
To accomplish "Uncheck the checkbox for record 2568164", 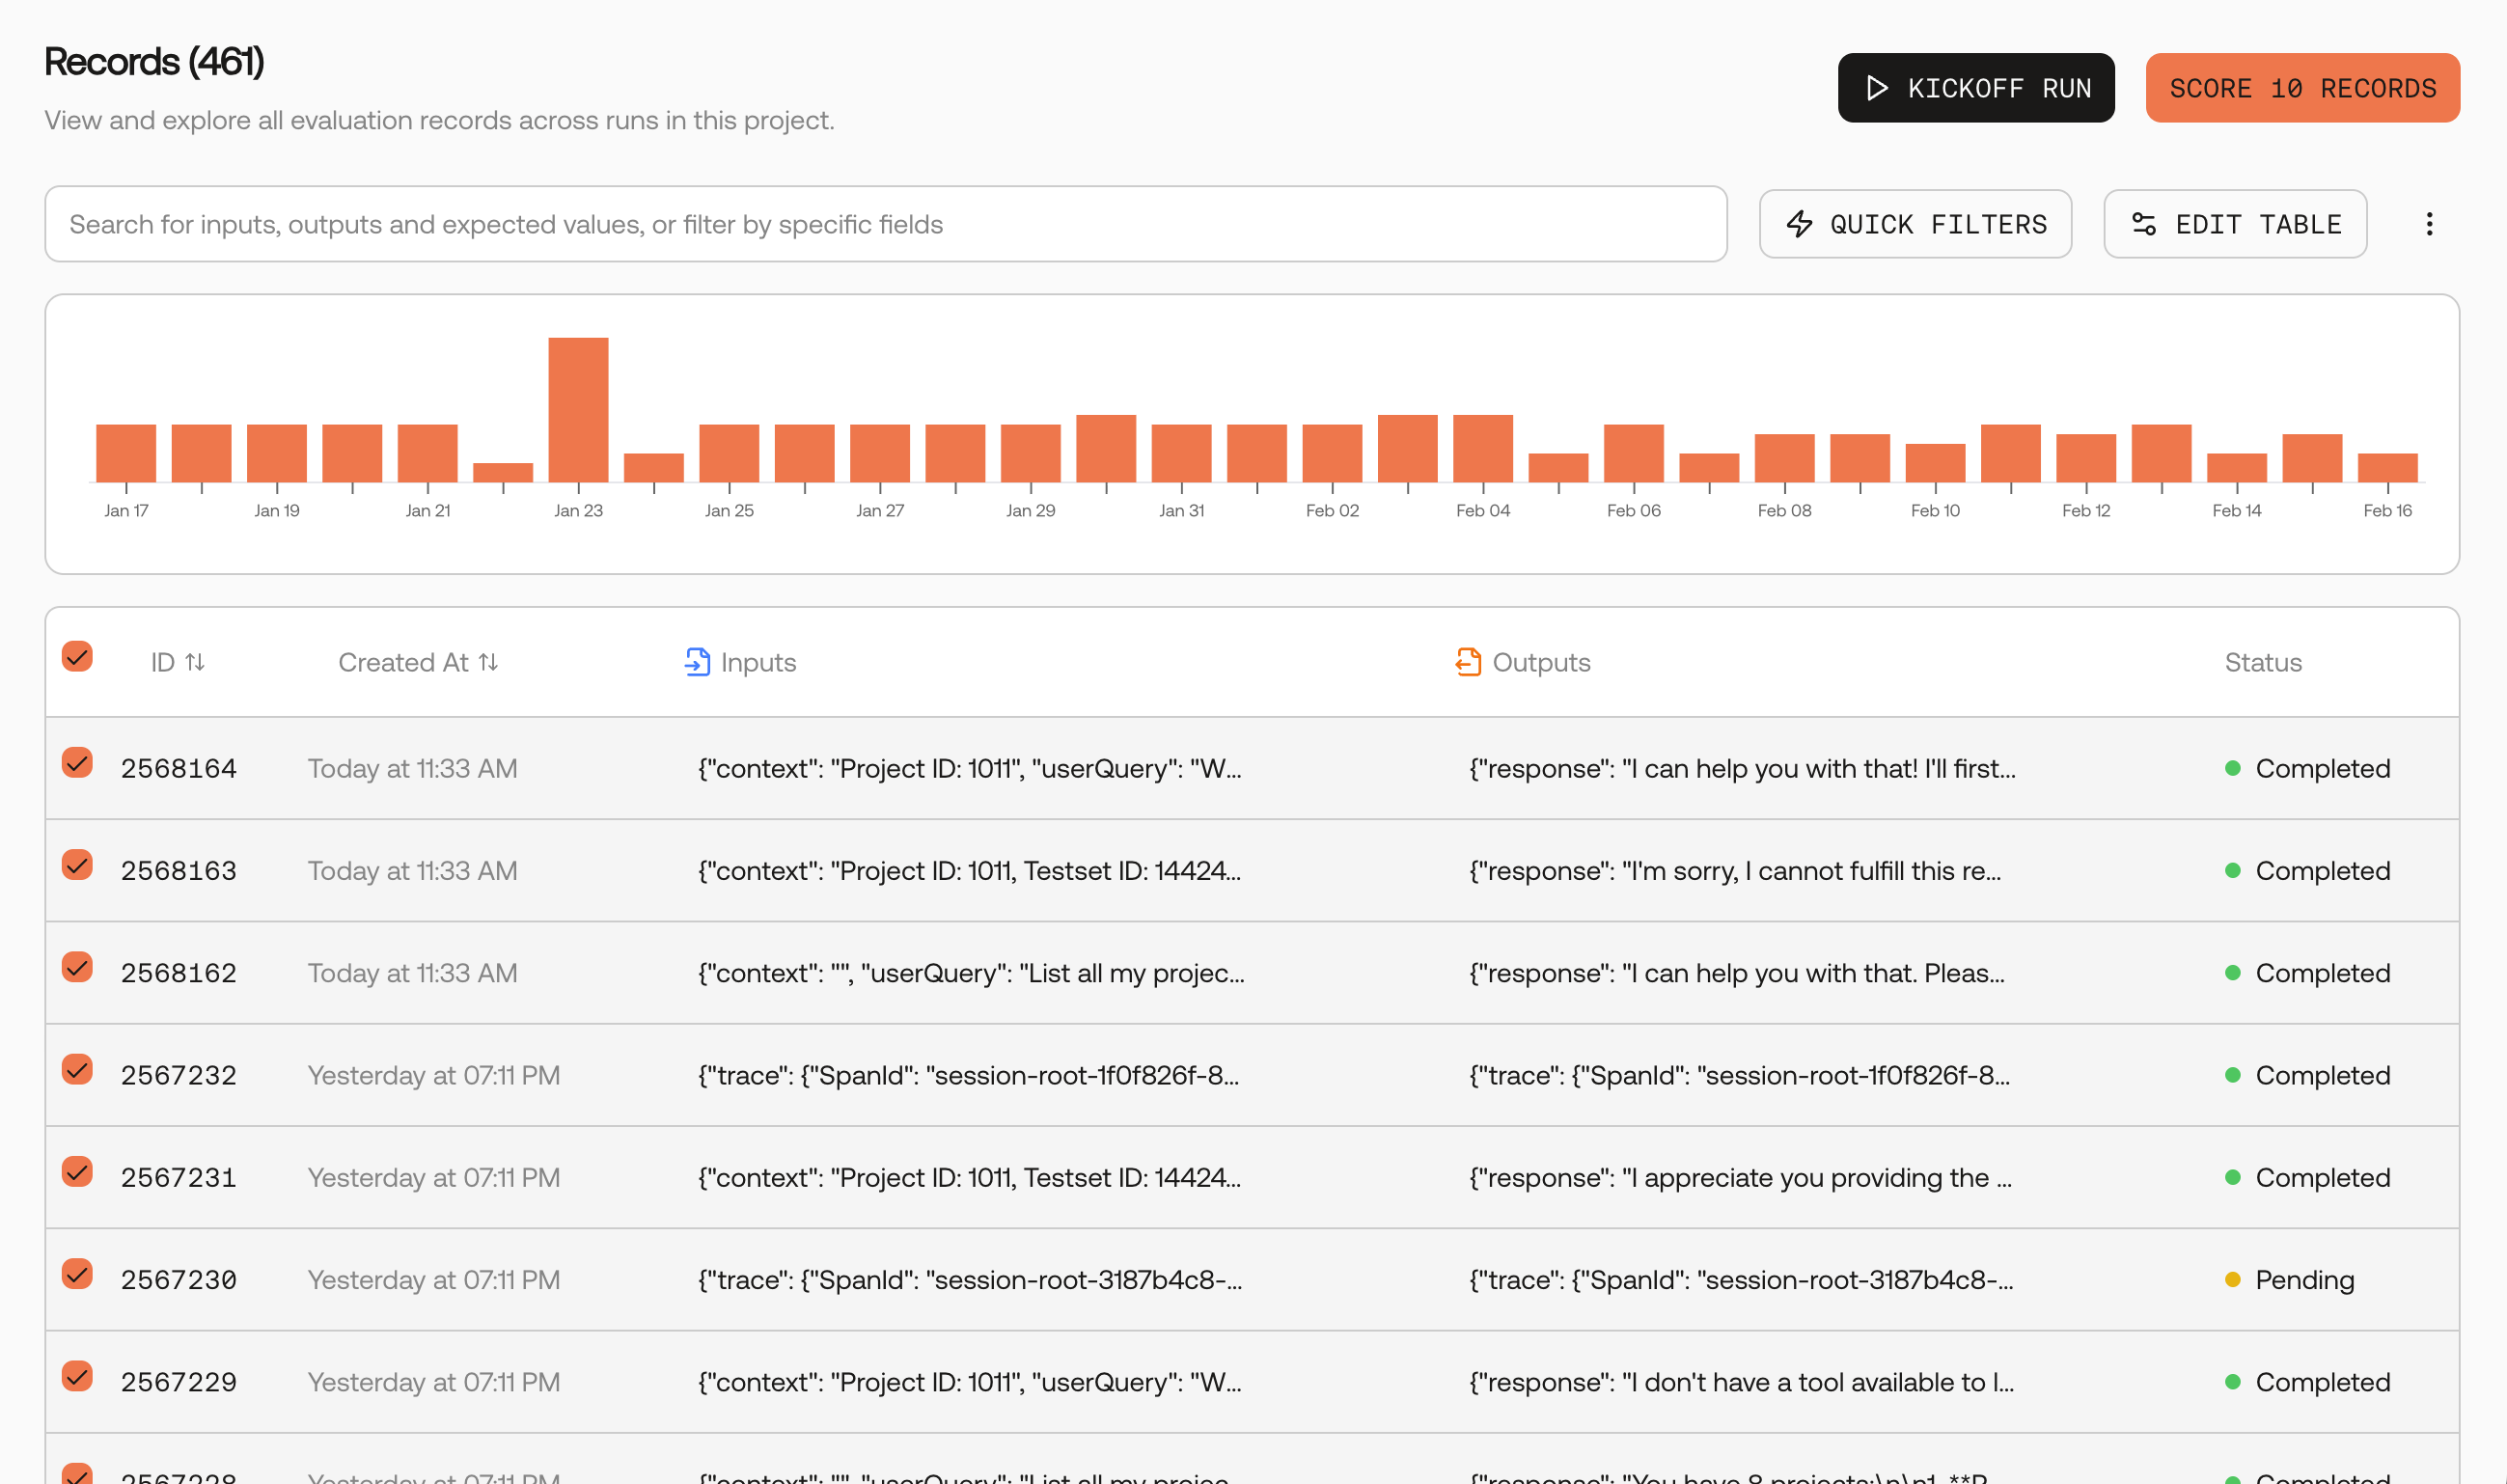I will (x=77, y=763).
